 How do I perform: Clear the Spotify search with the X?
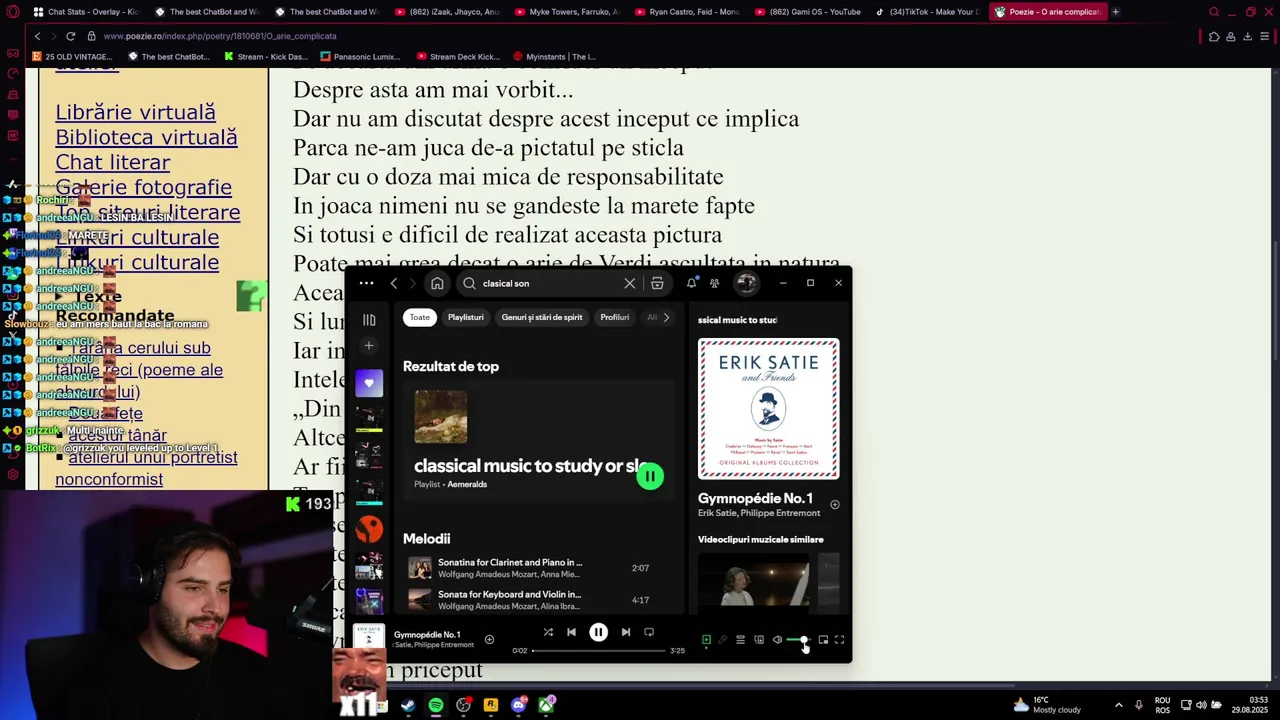point(630,283)
